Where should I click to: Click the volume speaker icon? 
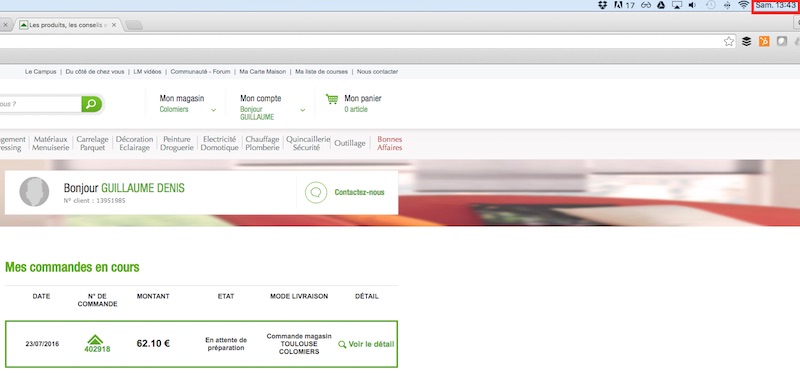coord(692,5)
